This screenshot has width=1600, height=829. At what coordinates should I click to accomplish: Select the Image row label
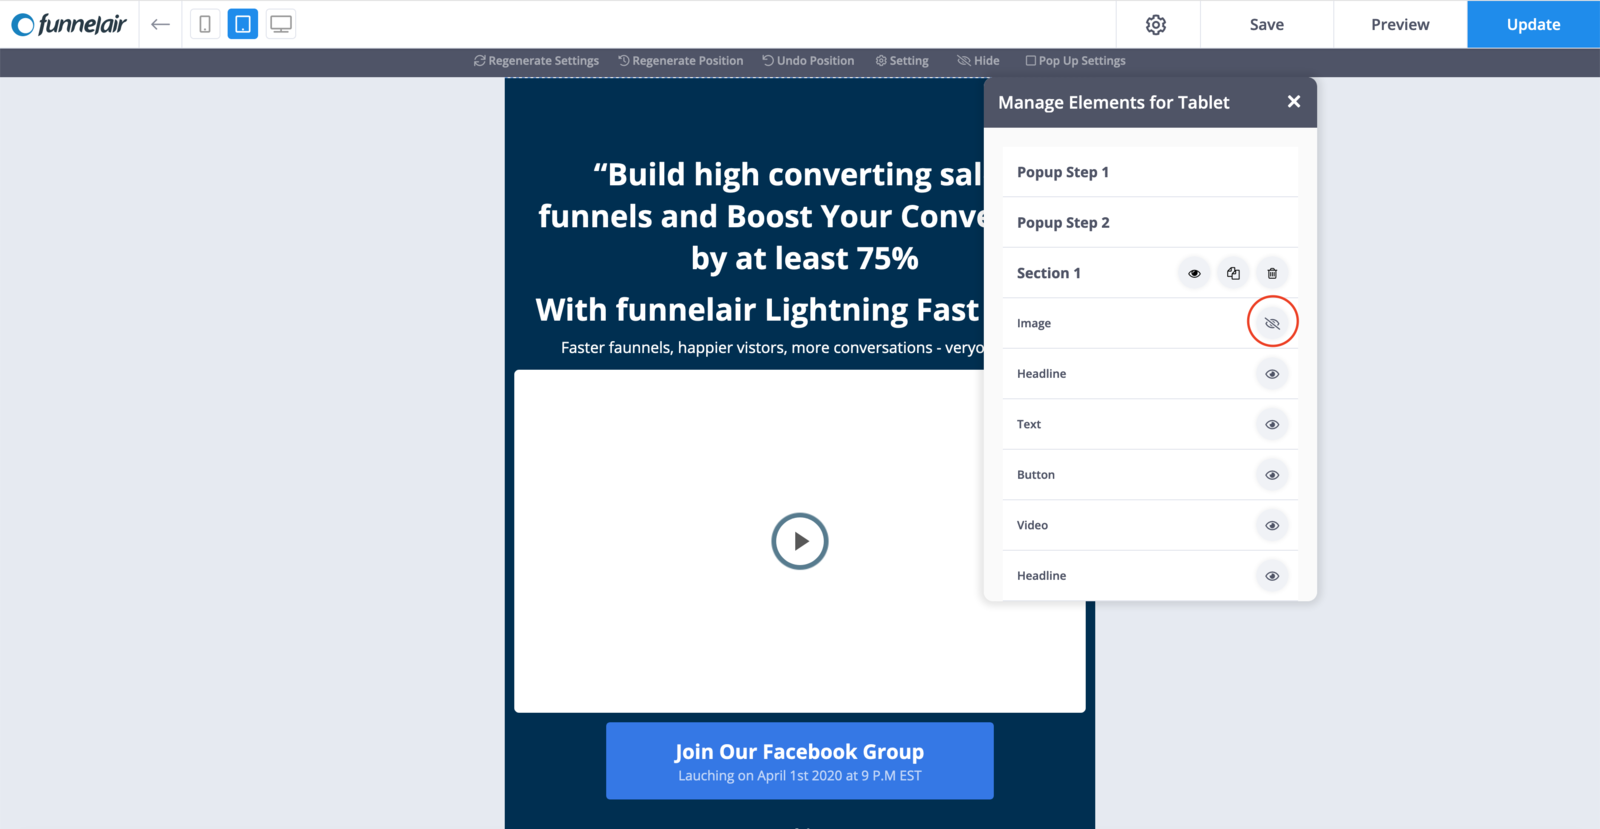pos(1034,323)
